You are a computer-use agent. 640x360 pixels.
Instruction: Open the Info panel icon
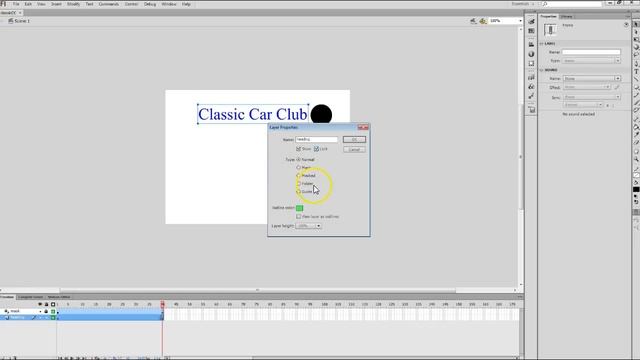tap(531, 54)
